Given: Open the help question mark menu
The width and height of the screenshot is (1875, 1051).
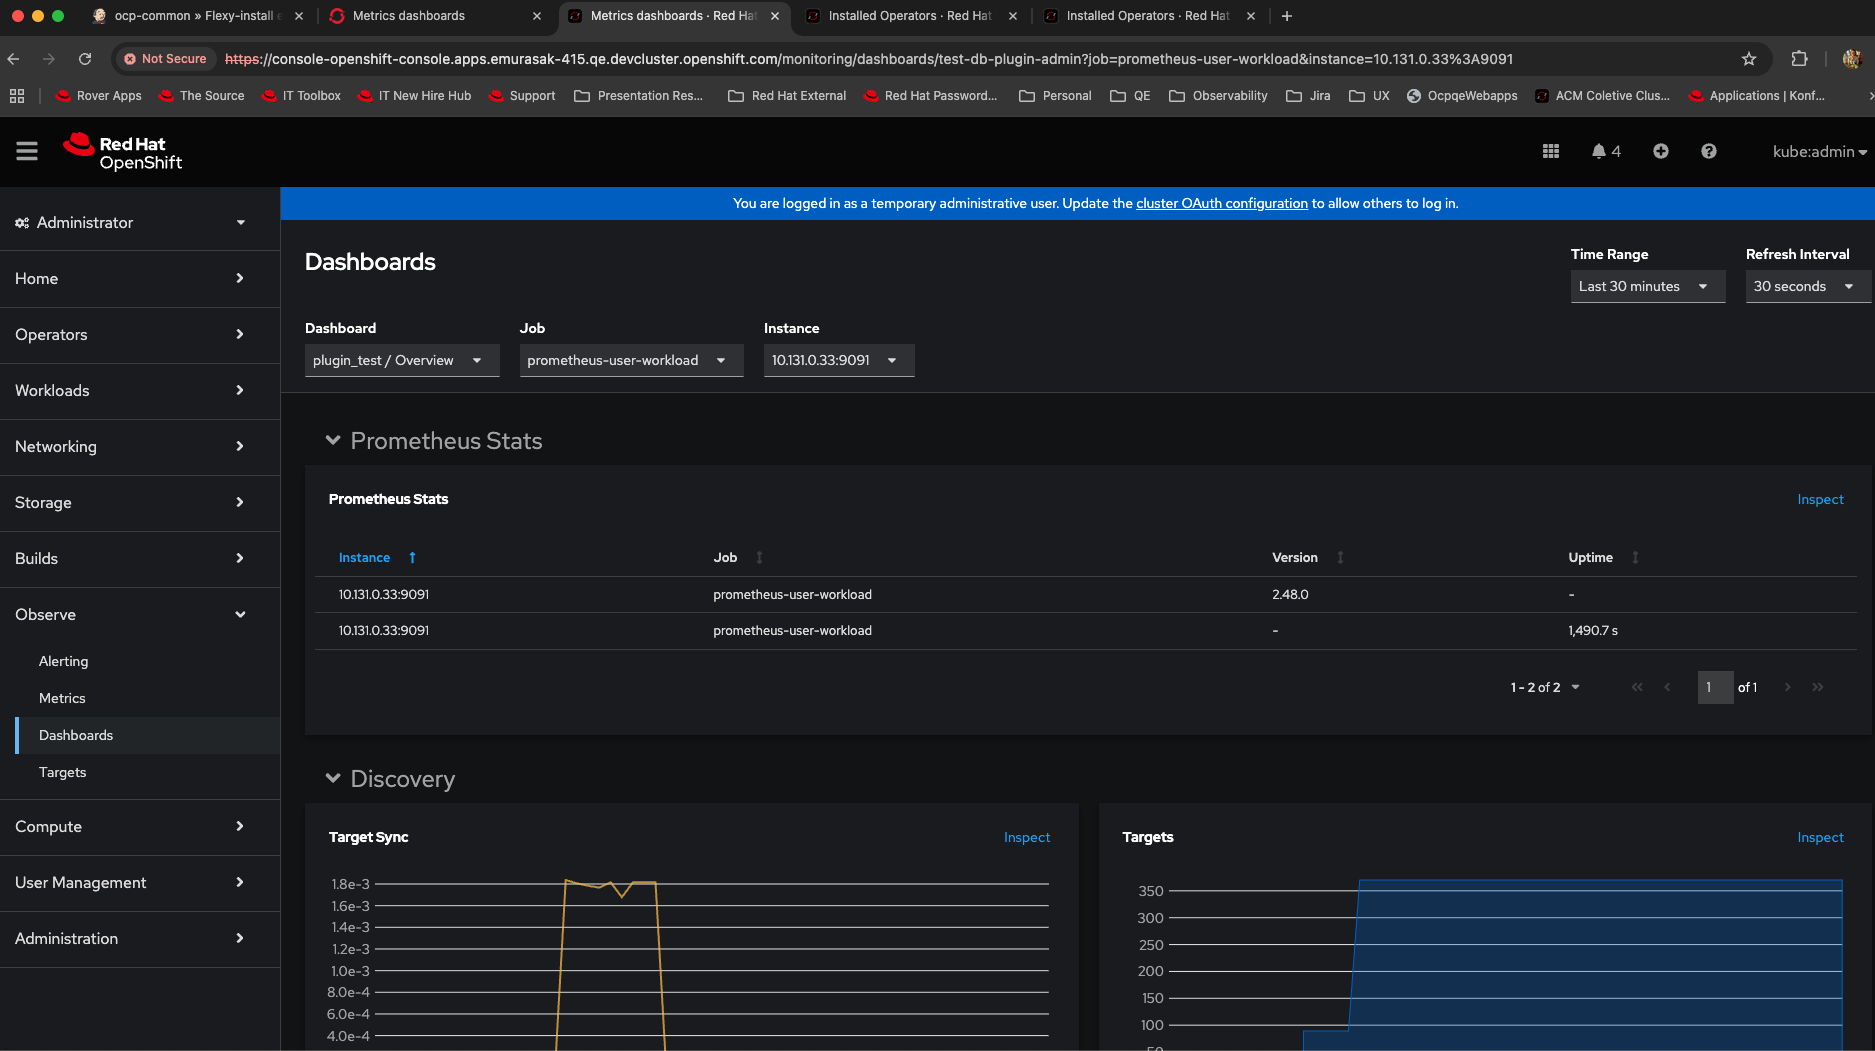Looking at the screenshot, I should point(1708,151).
